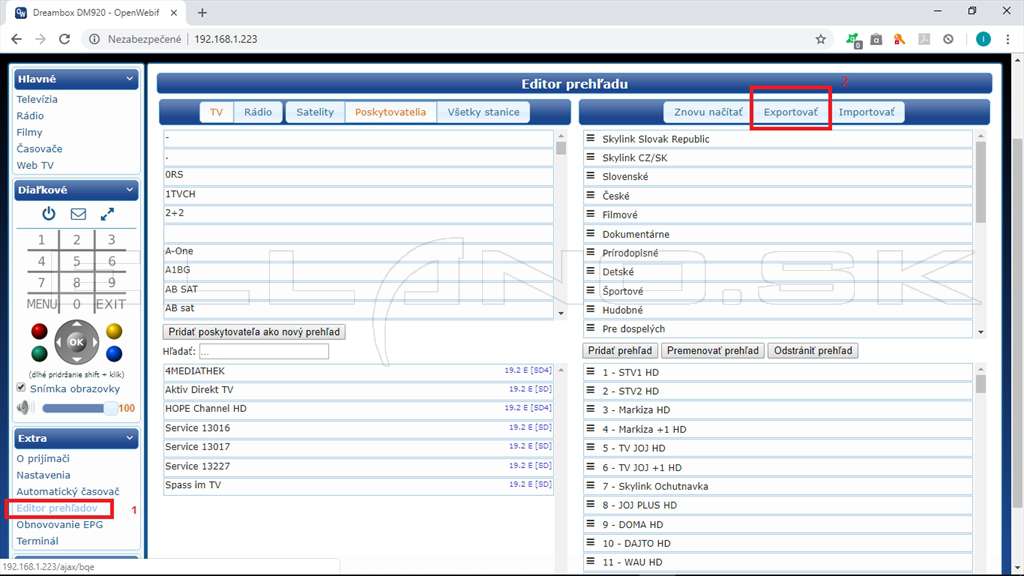Click drag handle beside 1 - STV1 HD
Viewport: 1024px width, 576px height.
point(590,372)
